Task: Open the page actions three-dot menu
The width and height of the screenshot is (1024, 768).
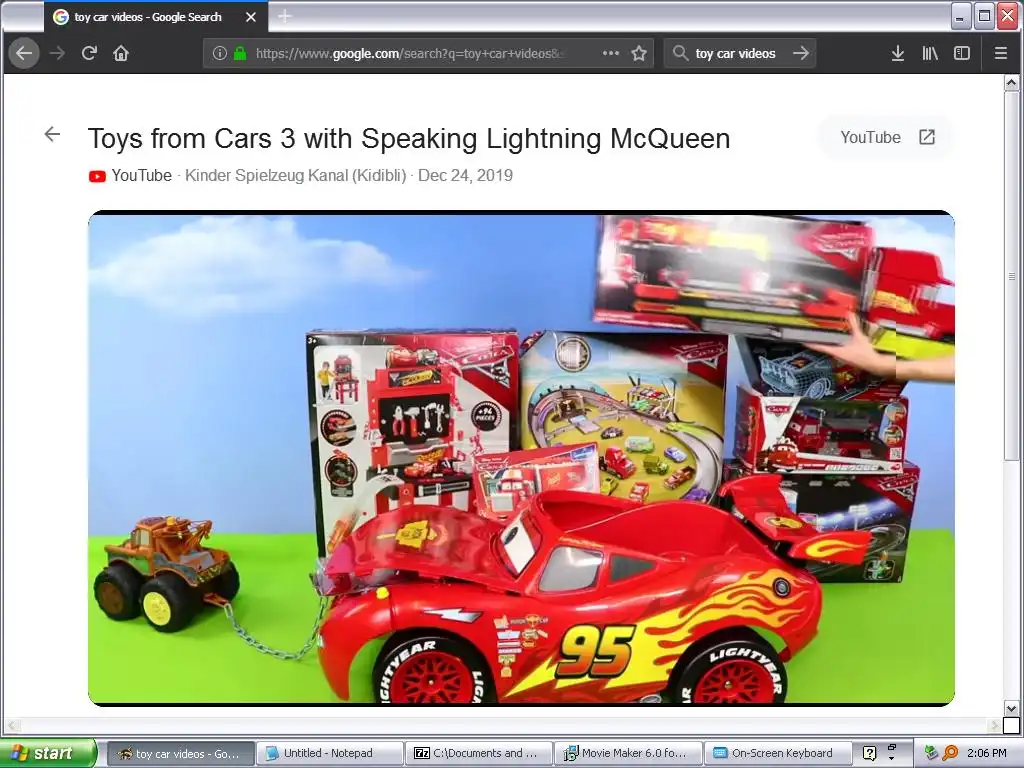Action: point(611,53)
